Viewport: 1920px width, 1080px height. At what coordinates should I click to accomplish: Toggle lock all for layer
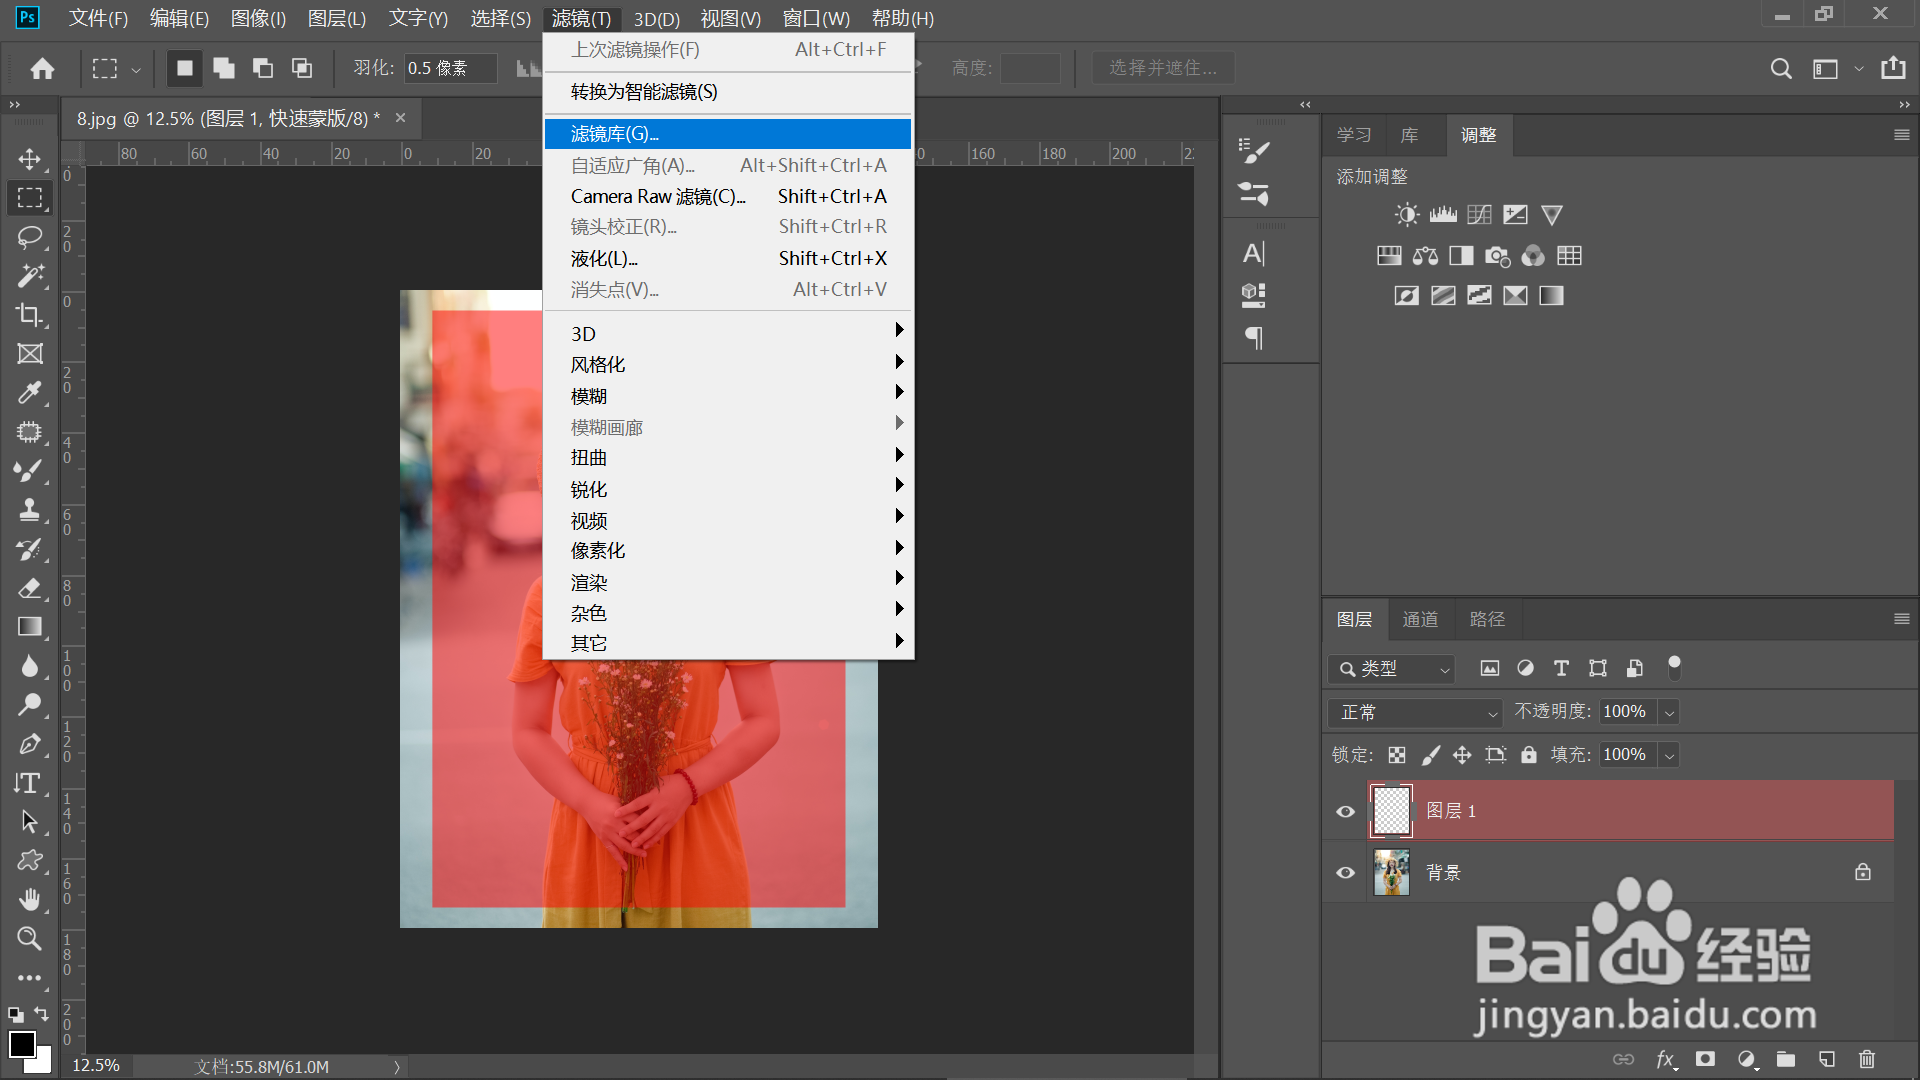click(1528, 755)
